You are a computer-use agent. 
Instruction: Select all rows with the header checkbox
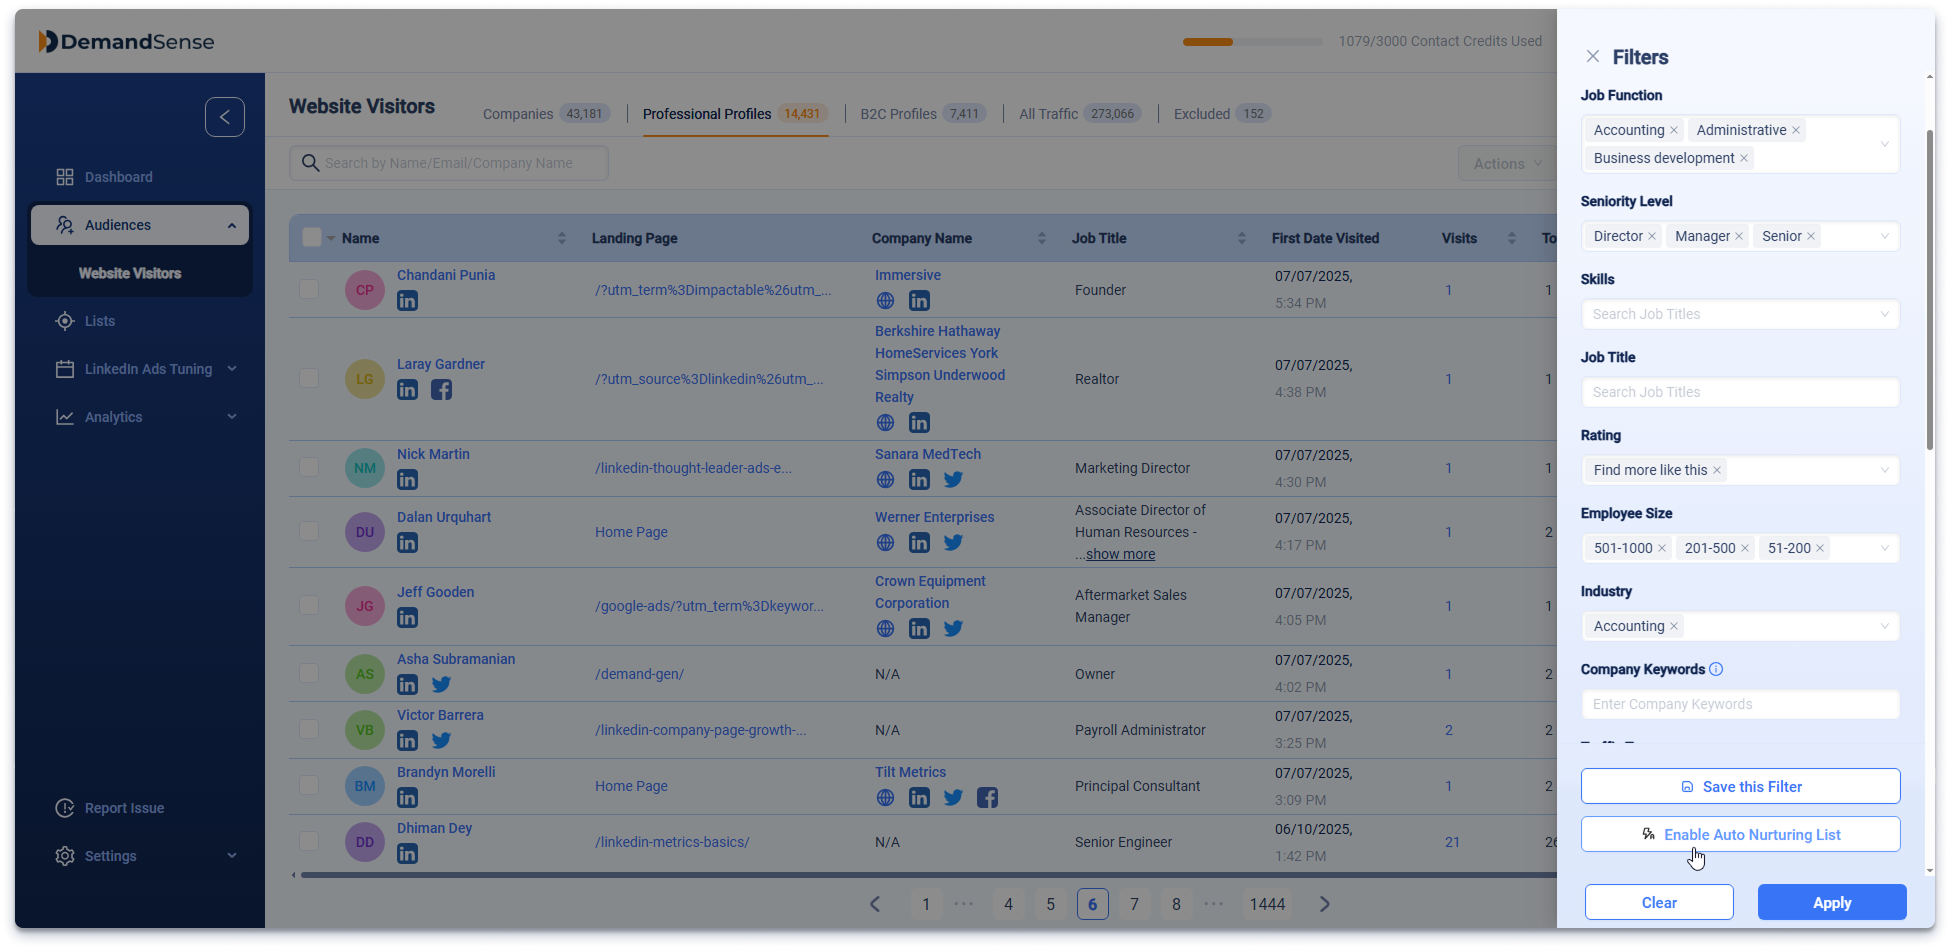pyautogui.click(x=310, y=237)
